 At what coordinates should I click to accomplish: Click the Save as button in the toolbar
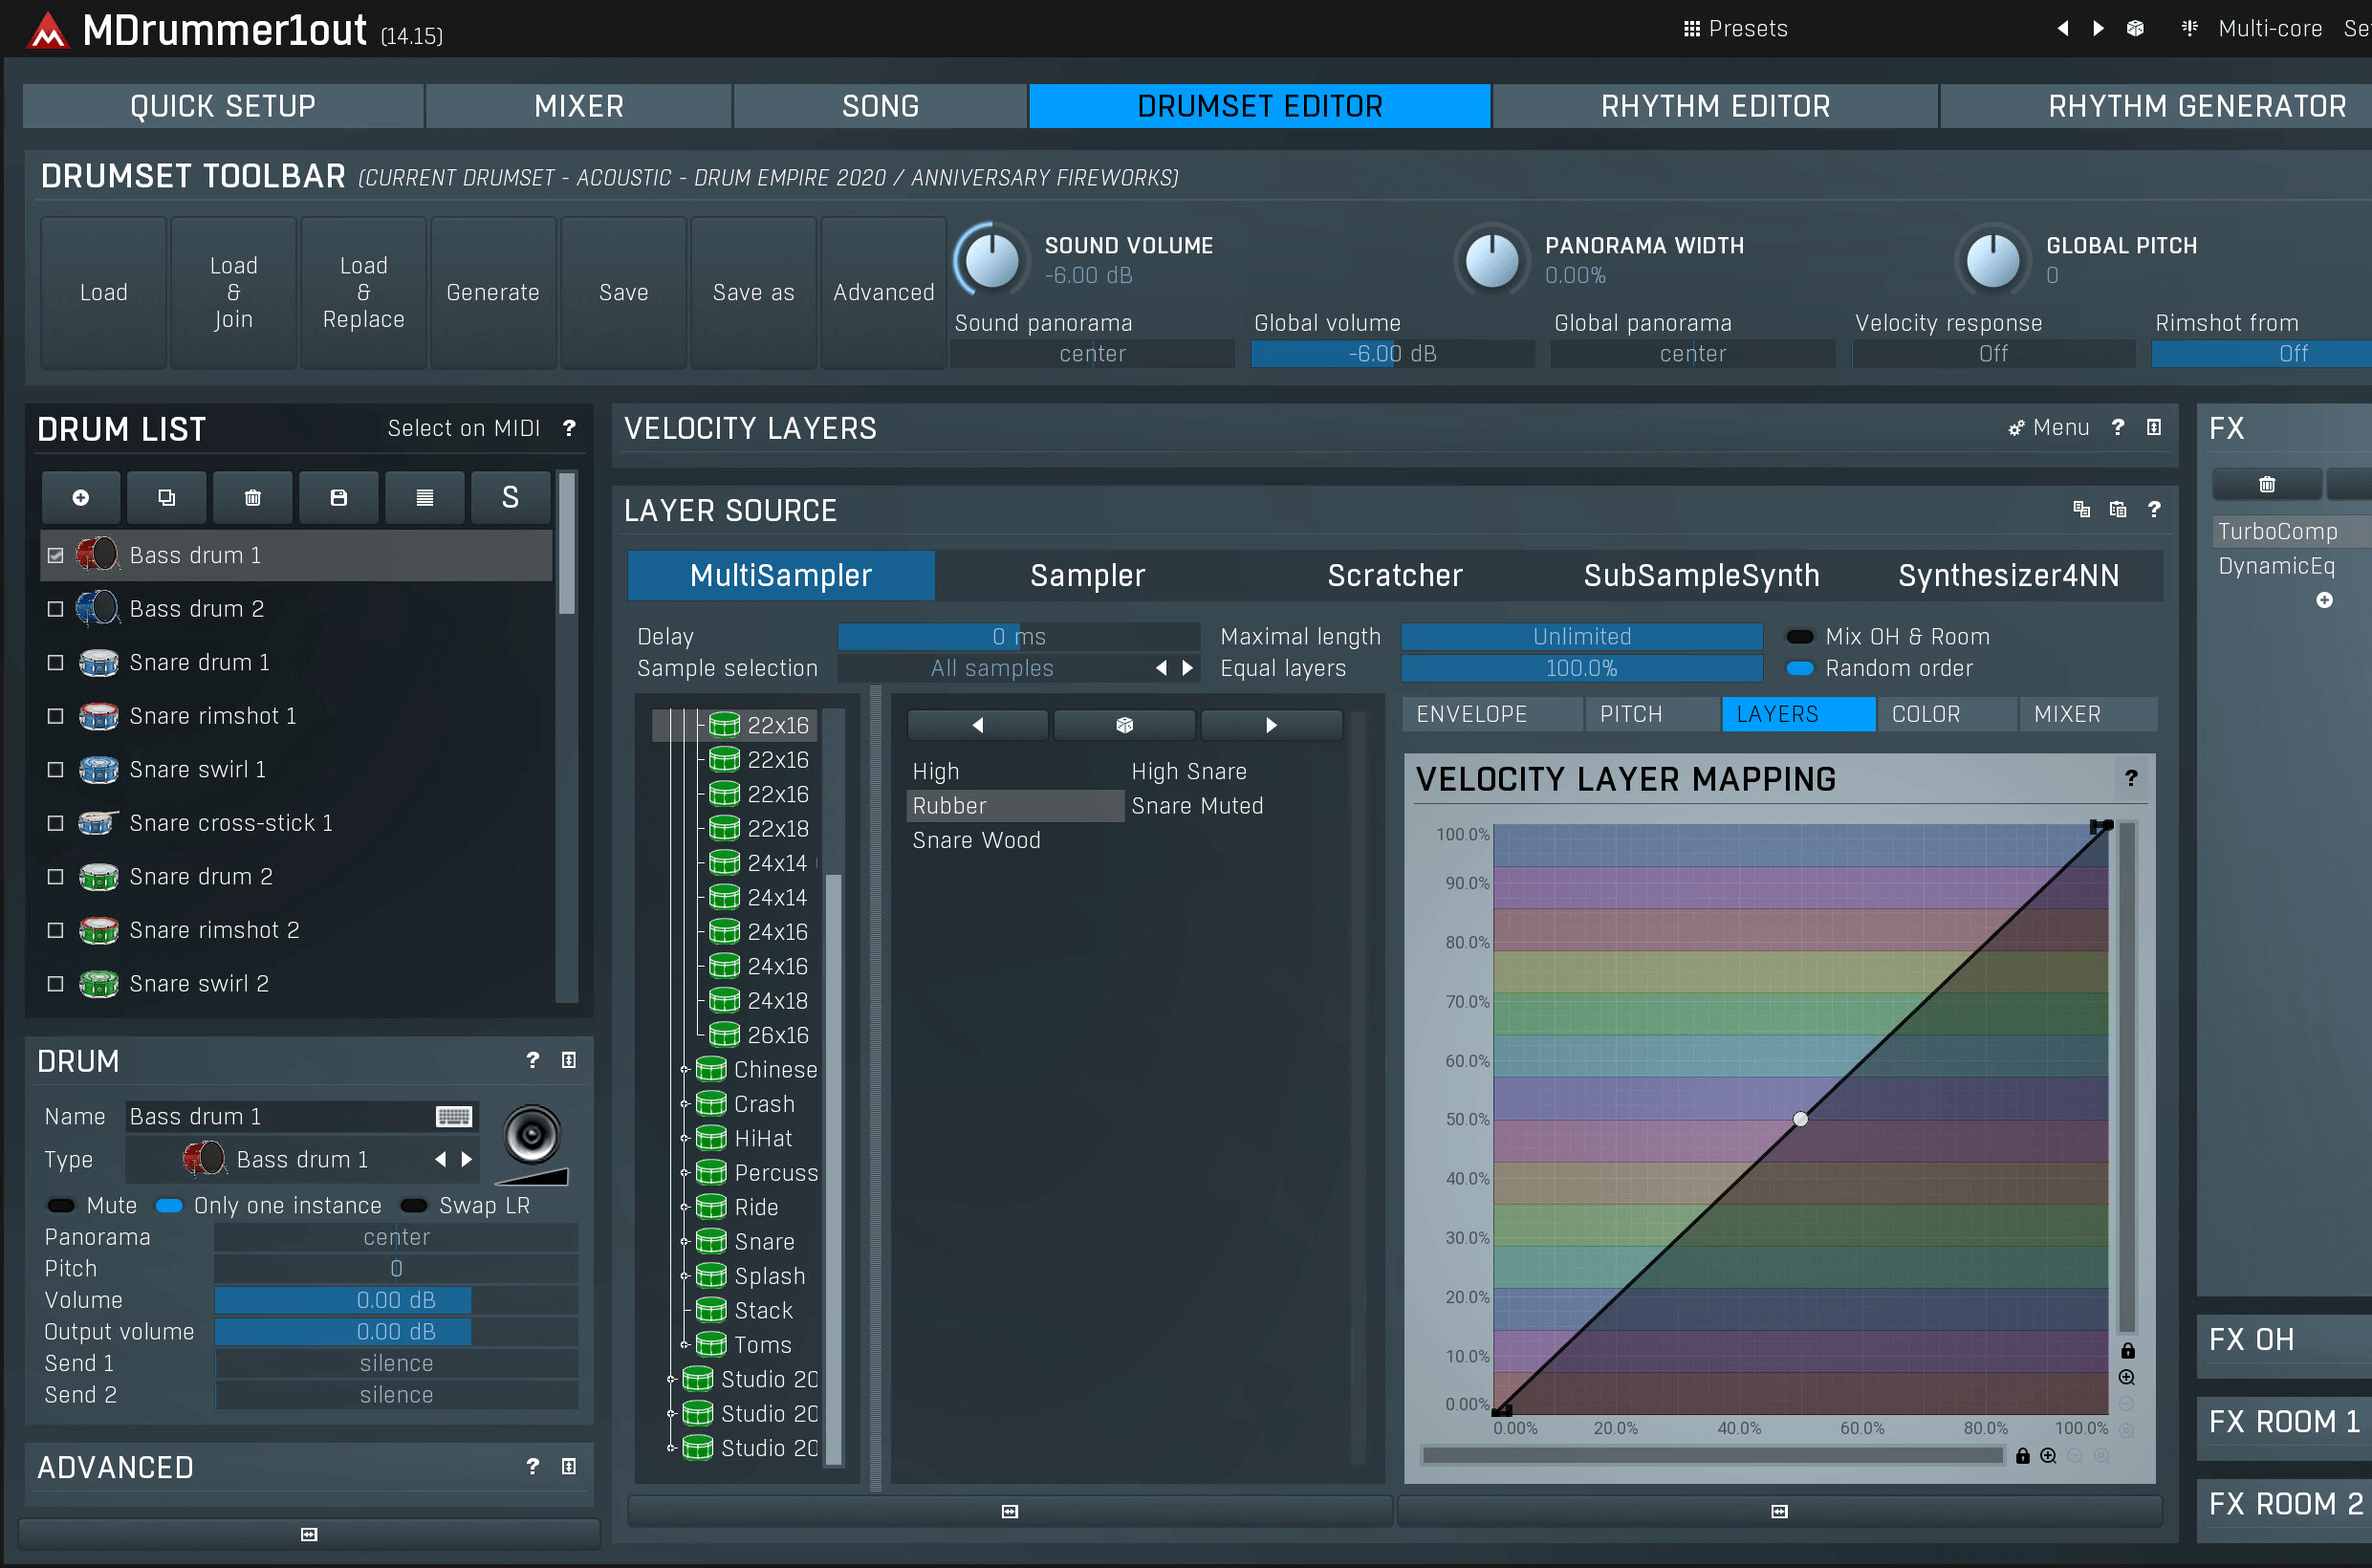(x=753, y=292)
